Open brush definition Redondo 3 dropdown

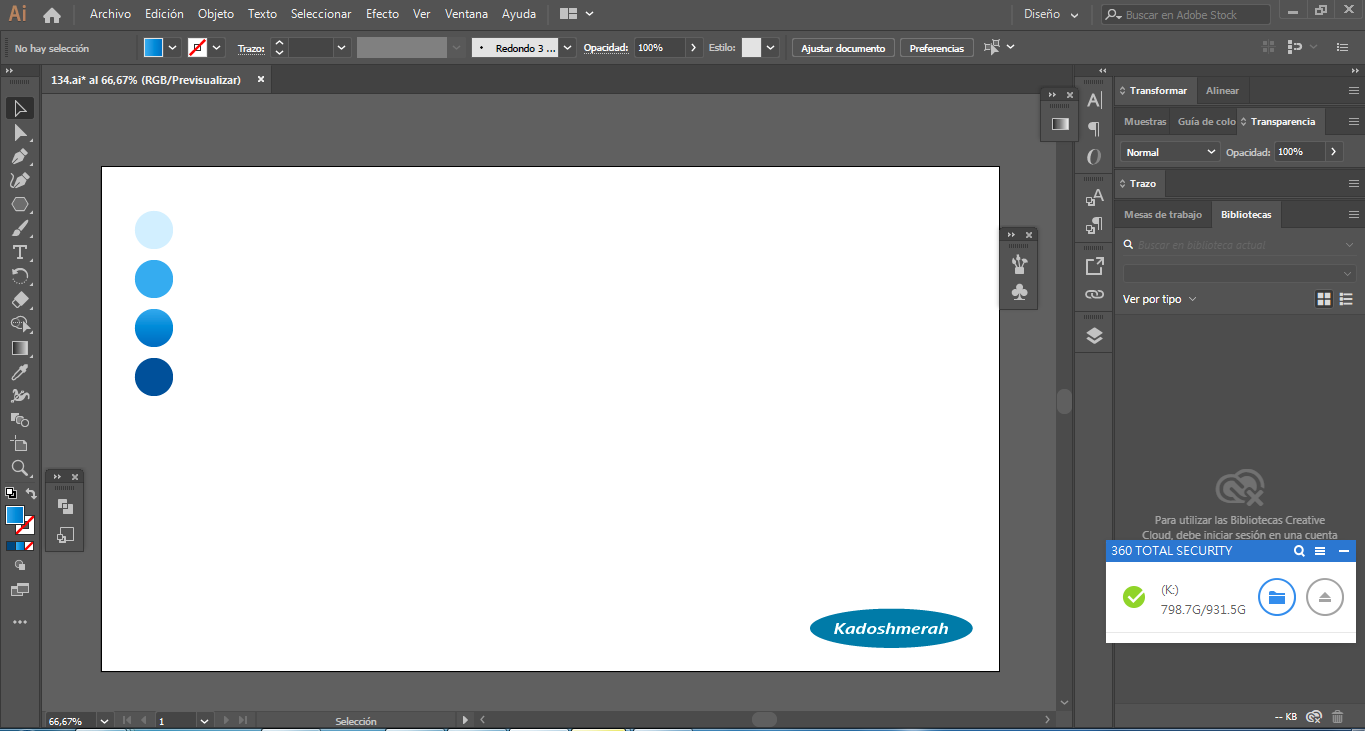click(x=568, y=47)
